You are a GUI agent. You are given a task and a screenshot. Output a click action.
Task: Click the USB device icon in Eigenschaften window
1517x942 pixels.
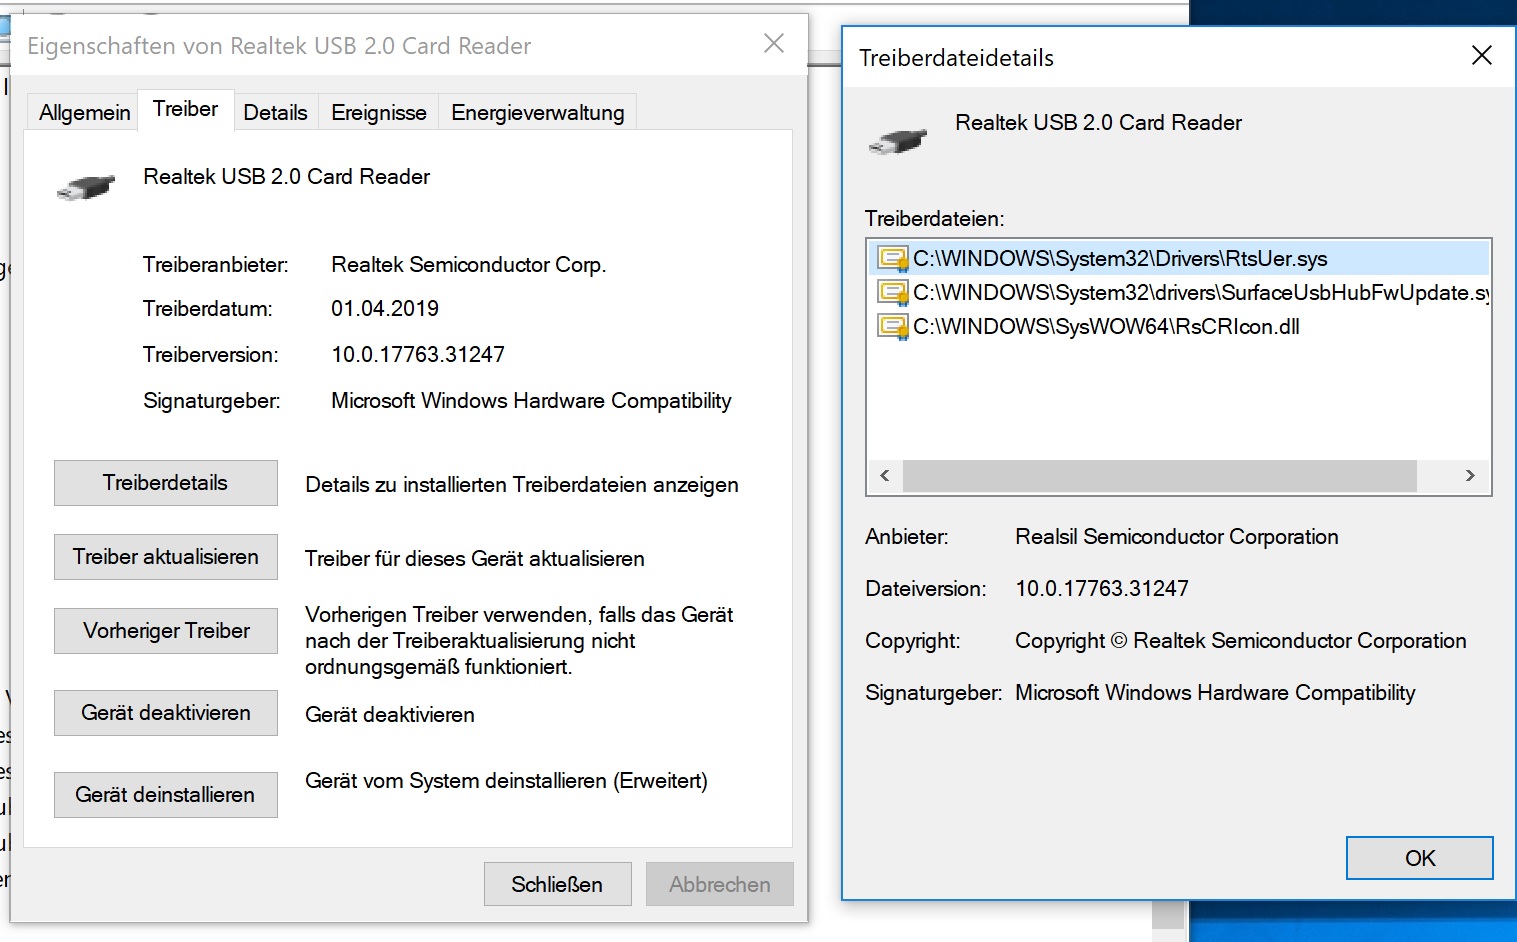click(x=85, y=186)
